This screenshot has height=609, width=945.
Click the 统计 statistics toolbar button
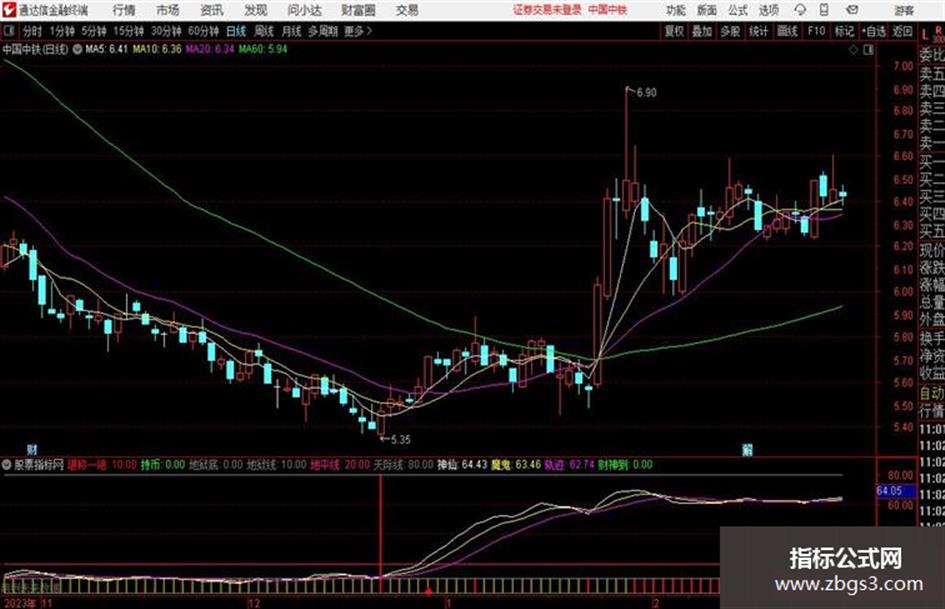pos(759,31)
